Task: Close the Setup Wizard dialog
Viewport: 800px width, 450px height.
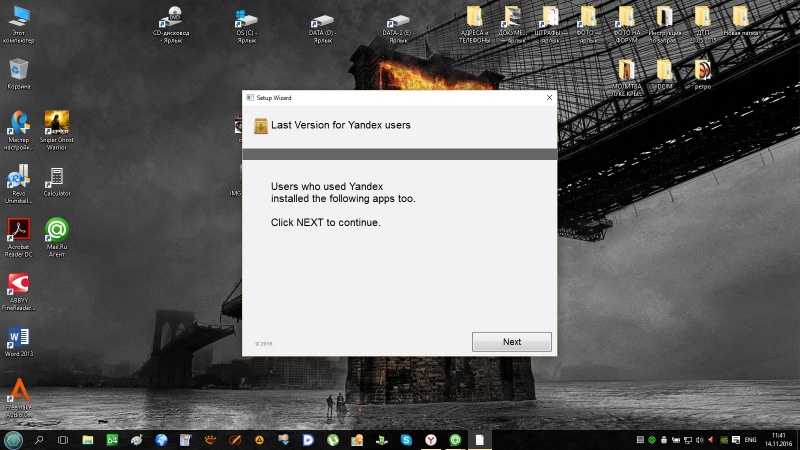Action: click(x=549, y=97)
